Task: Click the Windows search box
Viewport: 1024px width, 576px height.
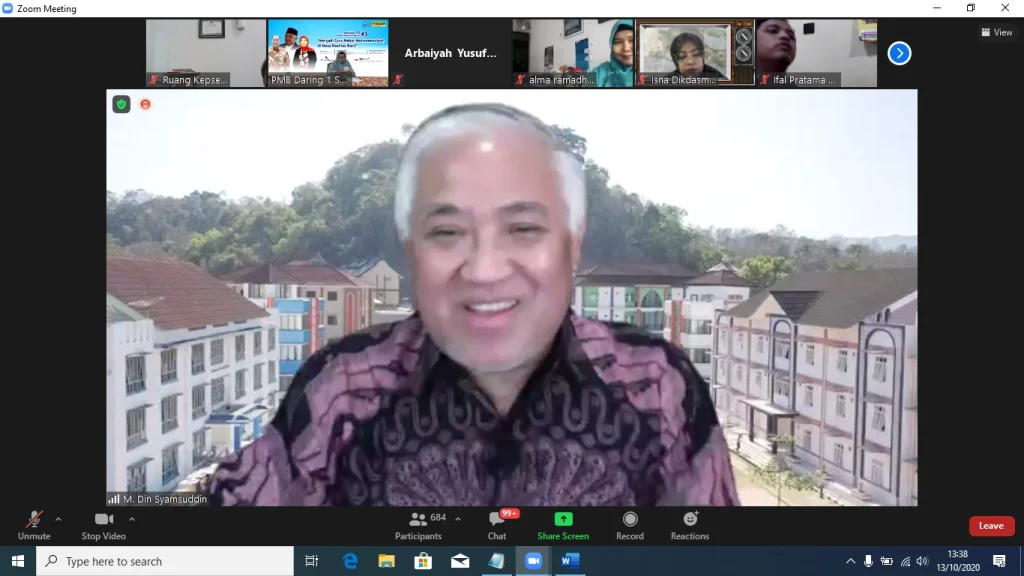Action: coord(165,561)
